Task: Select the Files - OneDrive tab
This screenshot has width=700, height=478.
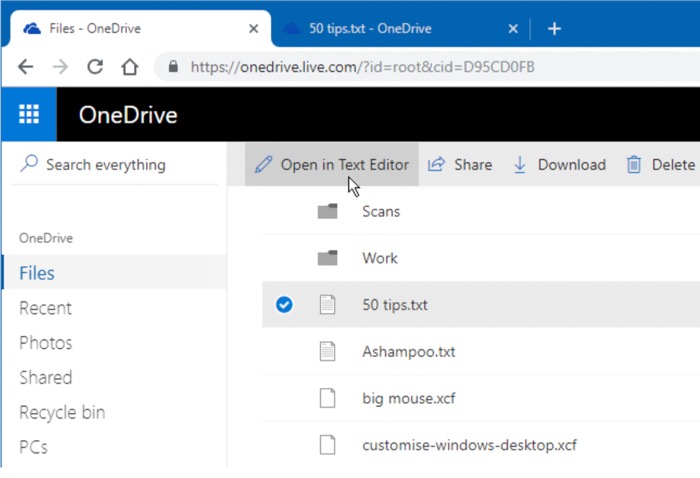Action: pyautogui.click(x=141, y=29)
